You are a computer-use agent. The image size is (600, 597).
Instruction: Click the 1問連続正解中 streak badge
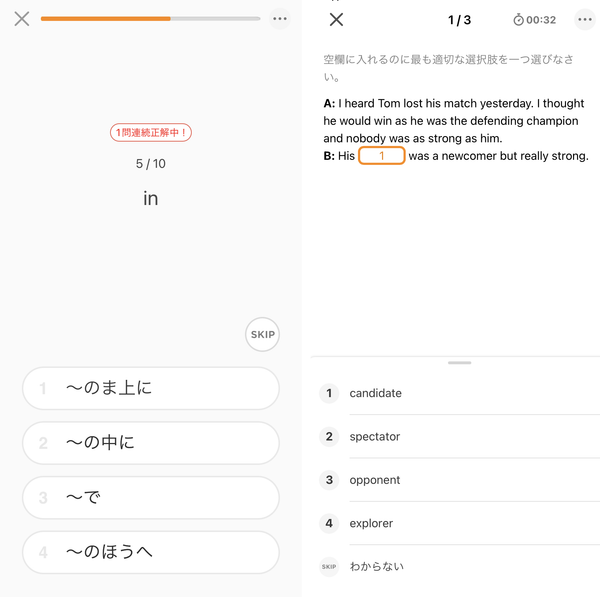[151, 132]
